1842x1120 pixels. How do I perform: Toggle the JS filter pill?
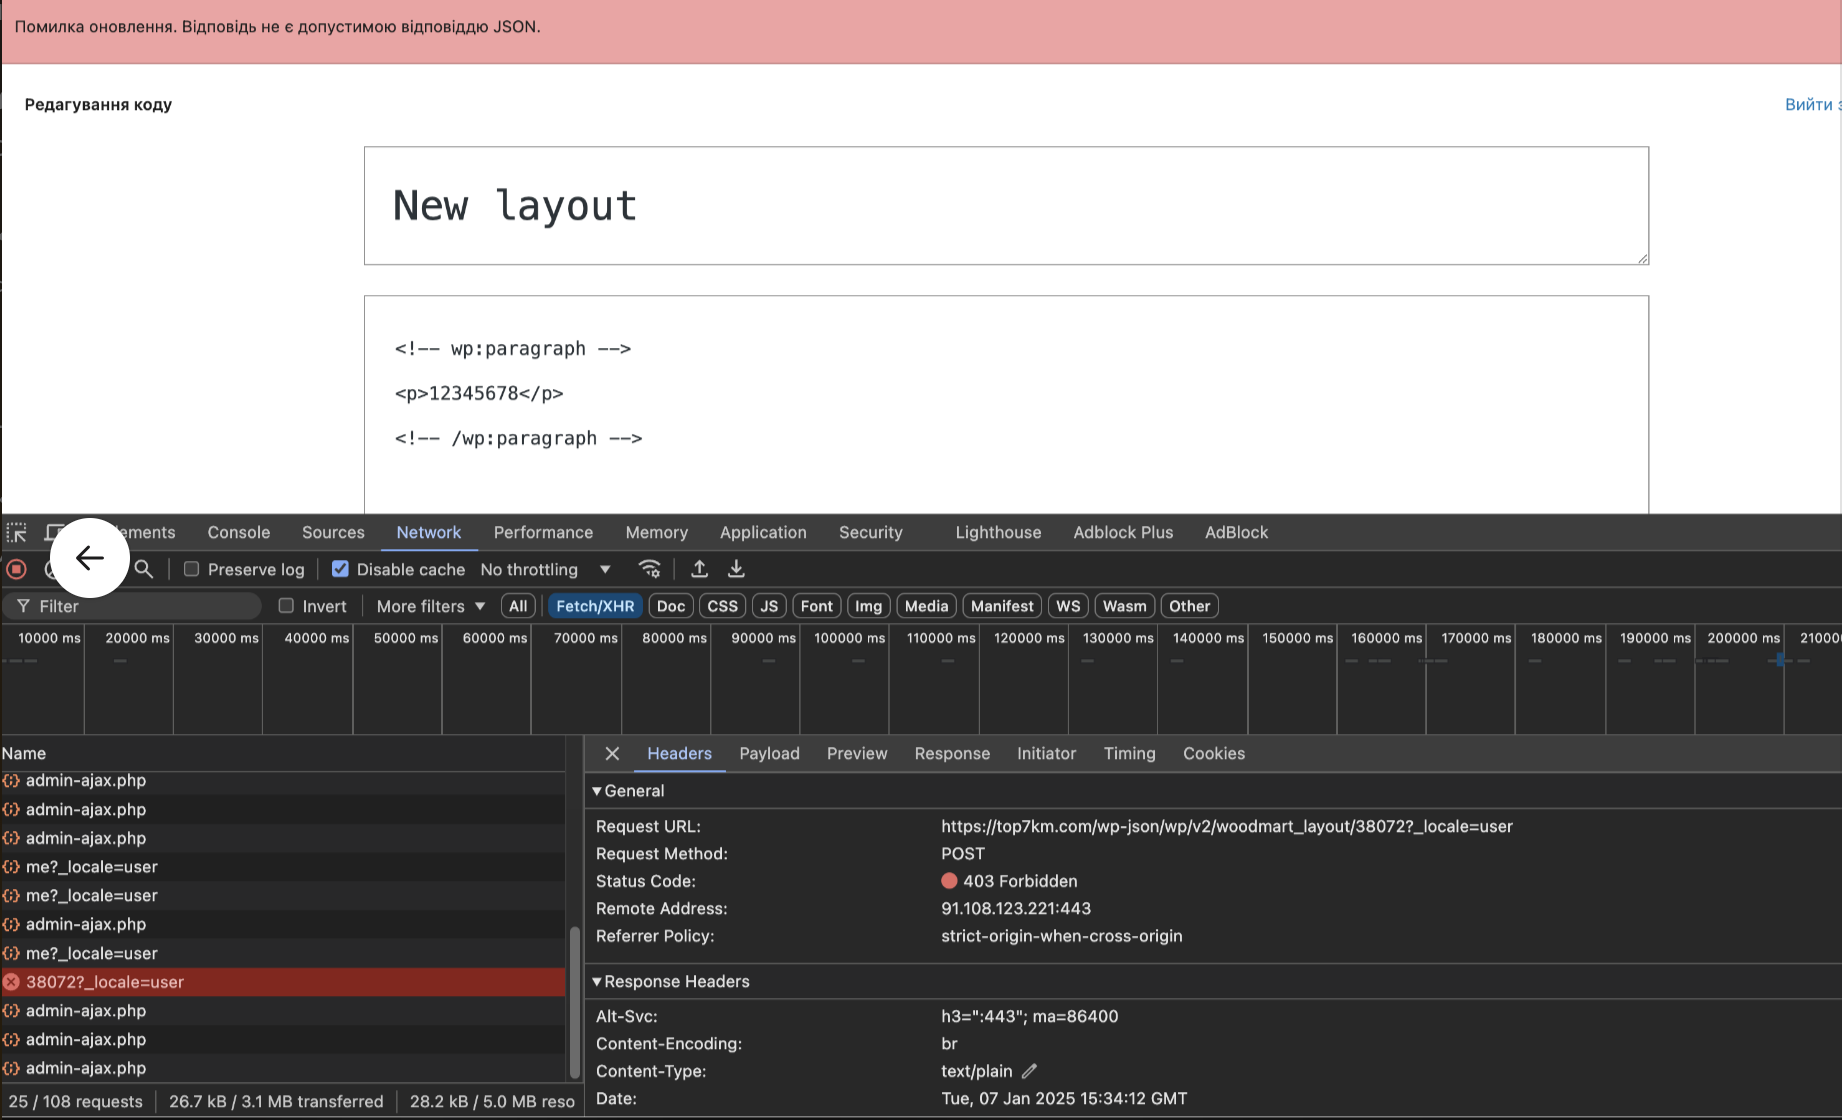click(x=769, y=606)
